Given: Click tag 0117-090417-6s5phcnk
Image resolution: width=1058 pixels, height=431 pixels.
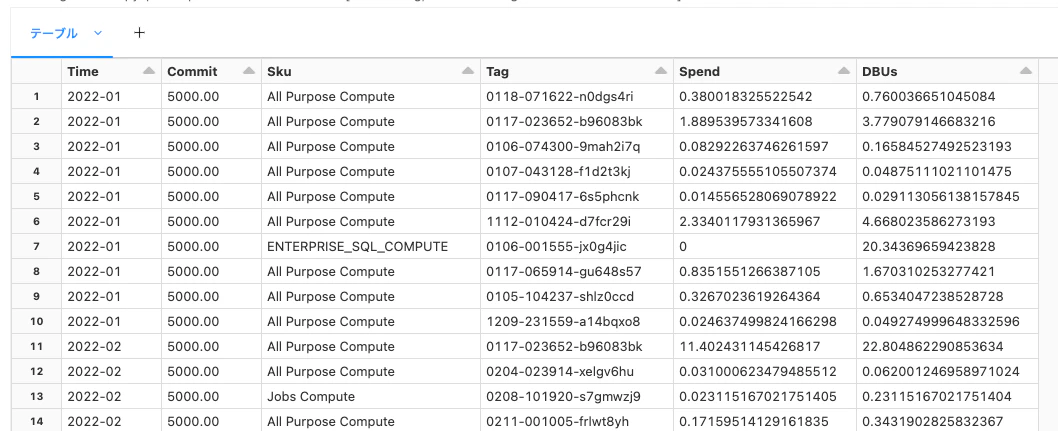Looking at the screenshot, I should (562, 196).
